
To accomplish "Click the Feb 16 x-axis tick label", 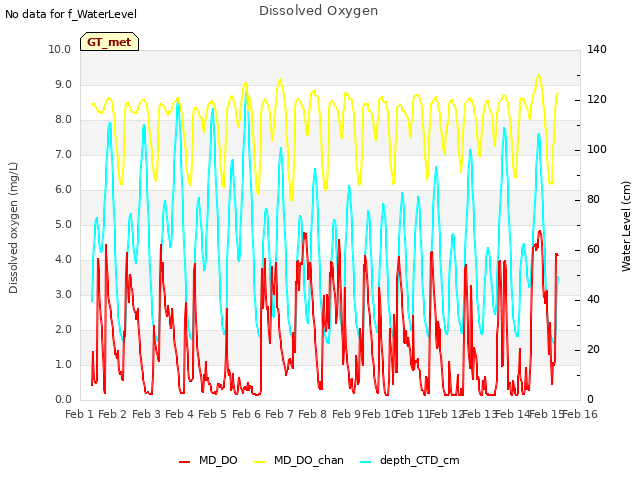I will pyautogui.click(x=580, y=414).
